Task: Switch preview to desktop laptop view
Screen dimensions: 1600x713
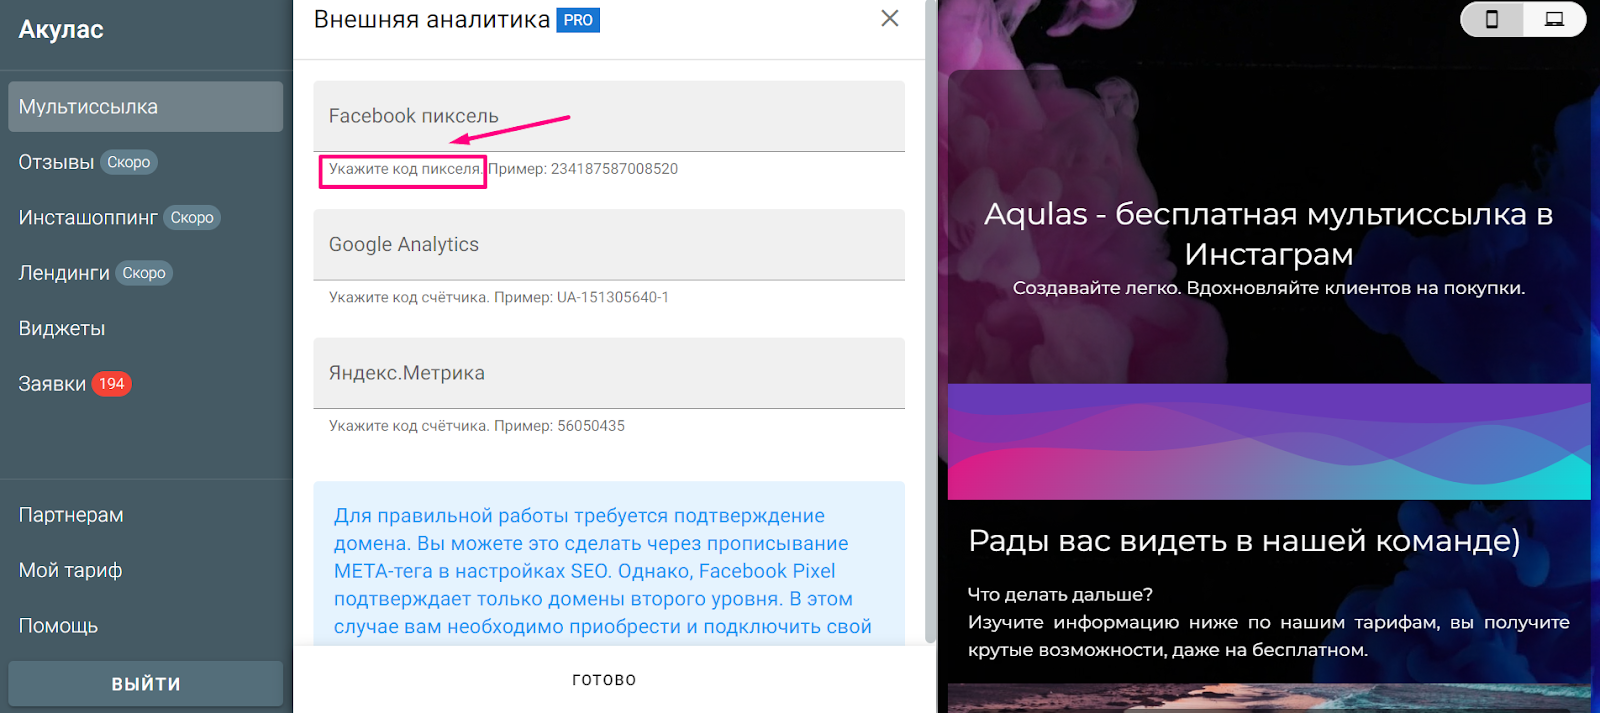Action: [1554, 19]
